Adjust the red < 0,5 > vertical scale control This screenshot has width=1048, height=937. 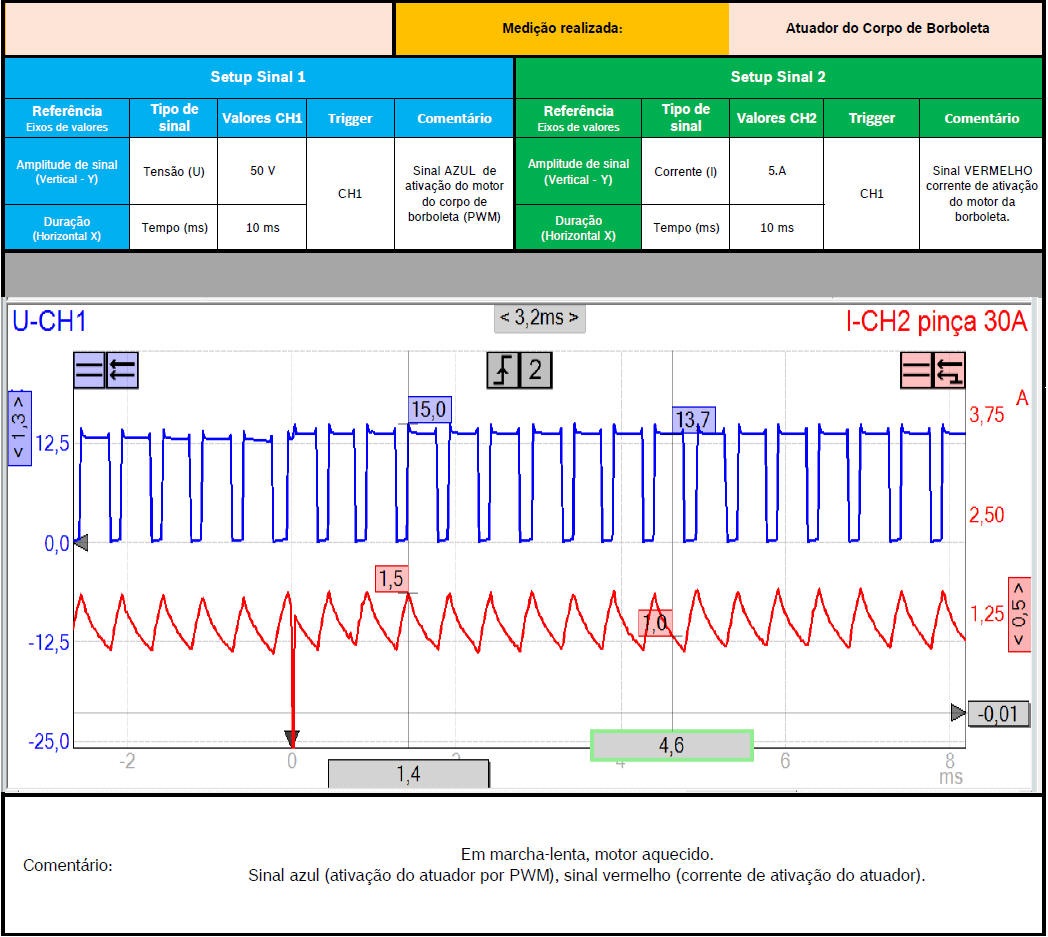(x=1019, y=614)
